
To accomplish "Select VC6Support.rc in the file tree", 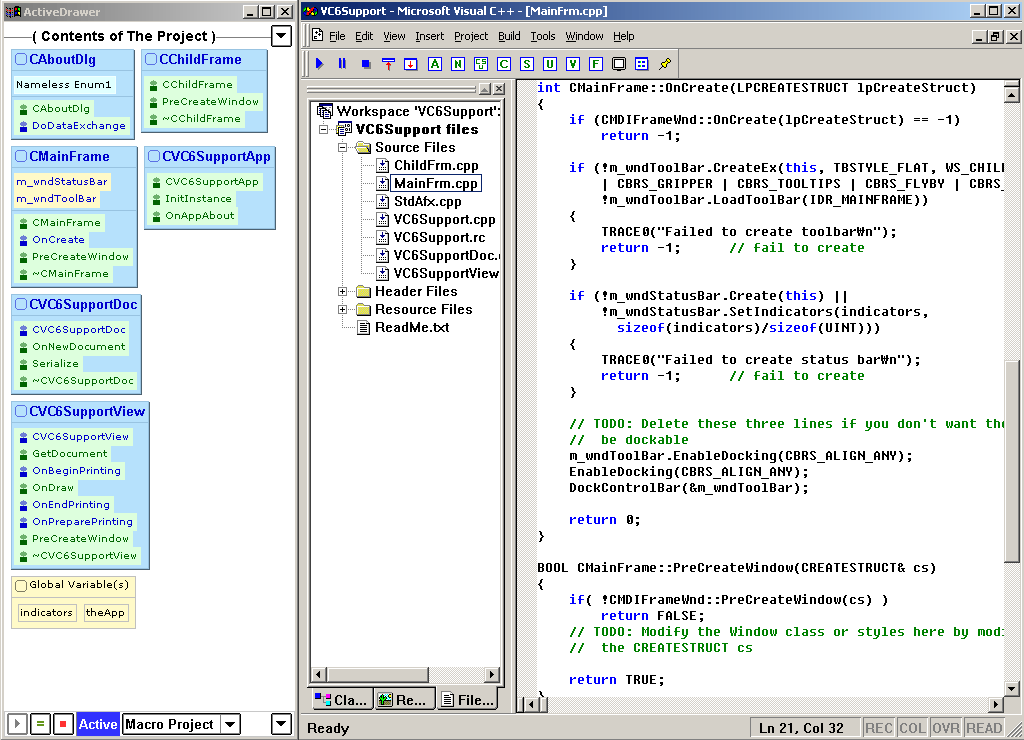I will coord(440,238).
